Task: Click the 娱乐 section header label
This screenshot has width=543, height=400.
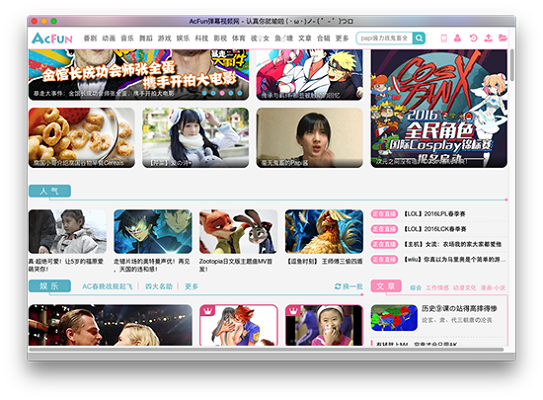Action: click(x=50, y=286)
